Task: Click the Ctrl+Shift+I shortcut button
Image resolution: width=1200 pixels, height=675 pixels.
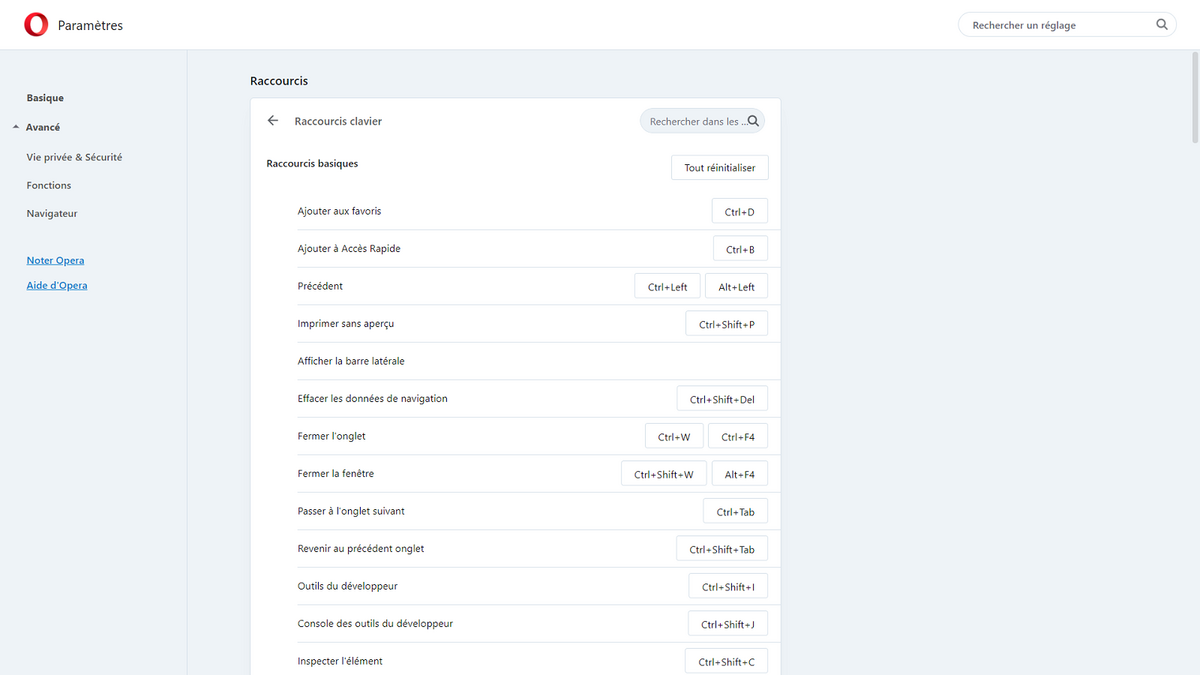Action: tap(728, 586)
